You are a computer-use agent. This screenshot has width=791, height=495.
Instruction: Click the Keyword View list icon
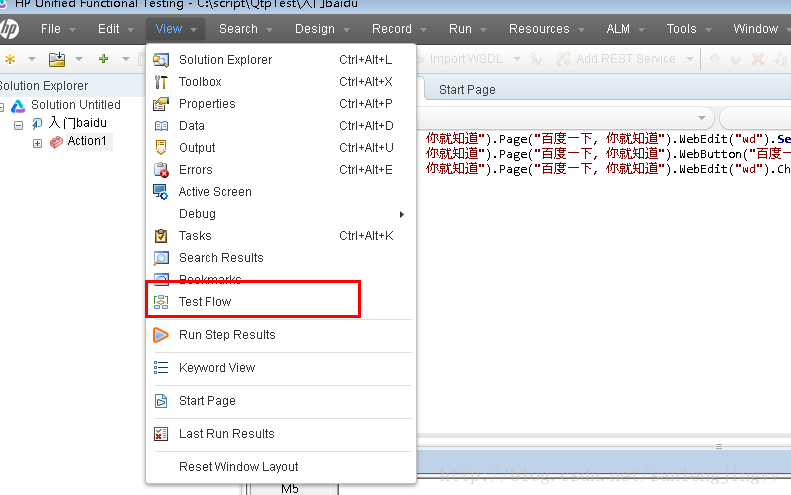tap(161, 368)
